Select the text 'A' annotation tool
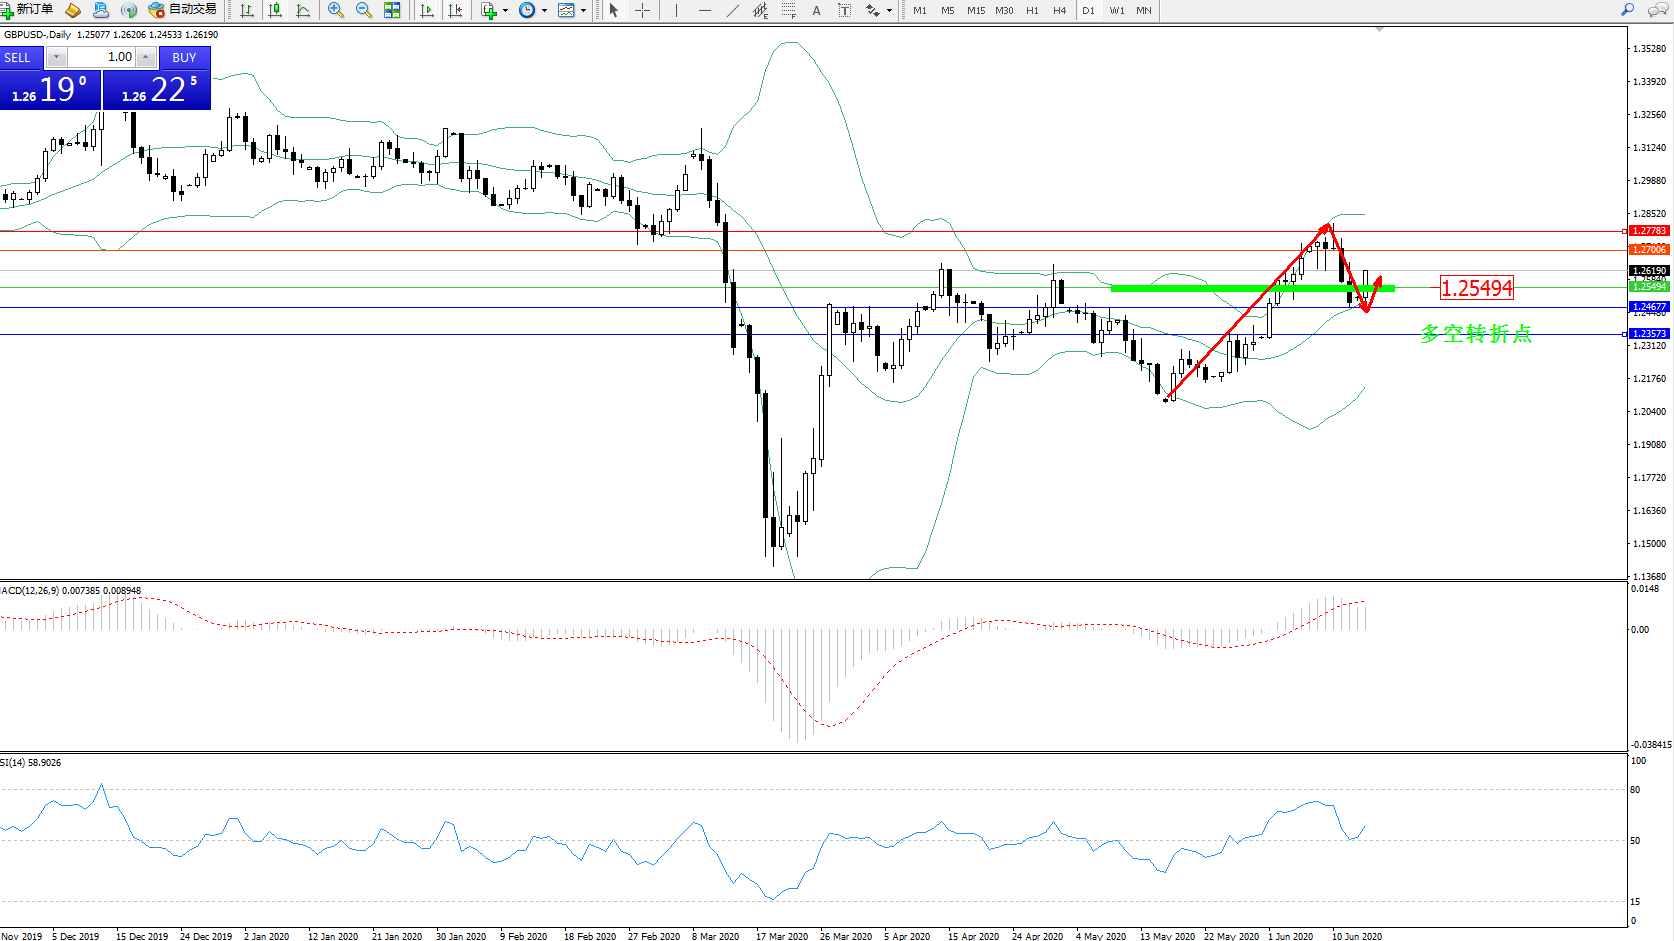The image size is (1674, 941). [816, 10]
